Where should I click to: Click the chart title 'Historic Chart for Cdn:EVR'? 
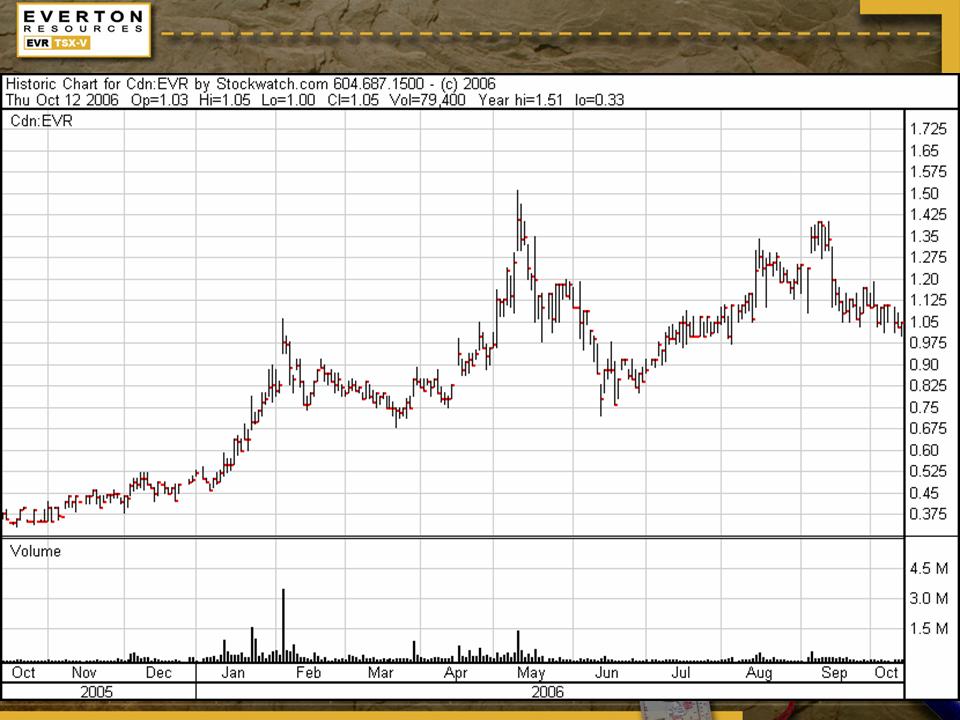[x=97, y=84]
